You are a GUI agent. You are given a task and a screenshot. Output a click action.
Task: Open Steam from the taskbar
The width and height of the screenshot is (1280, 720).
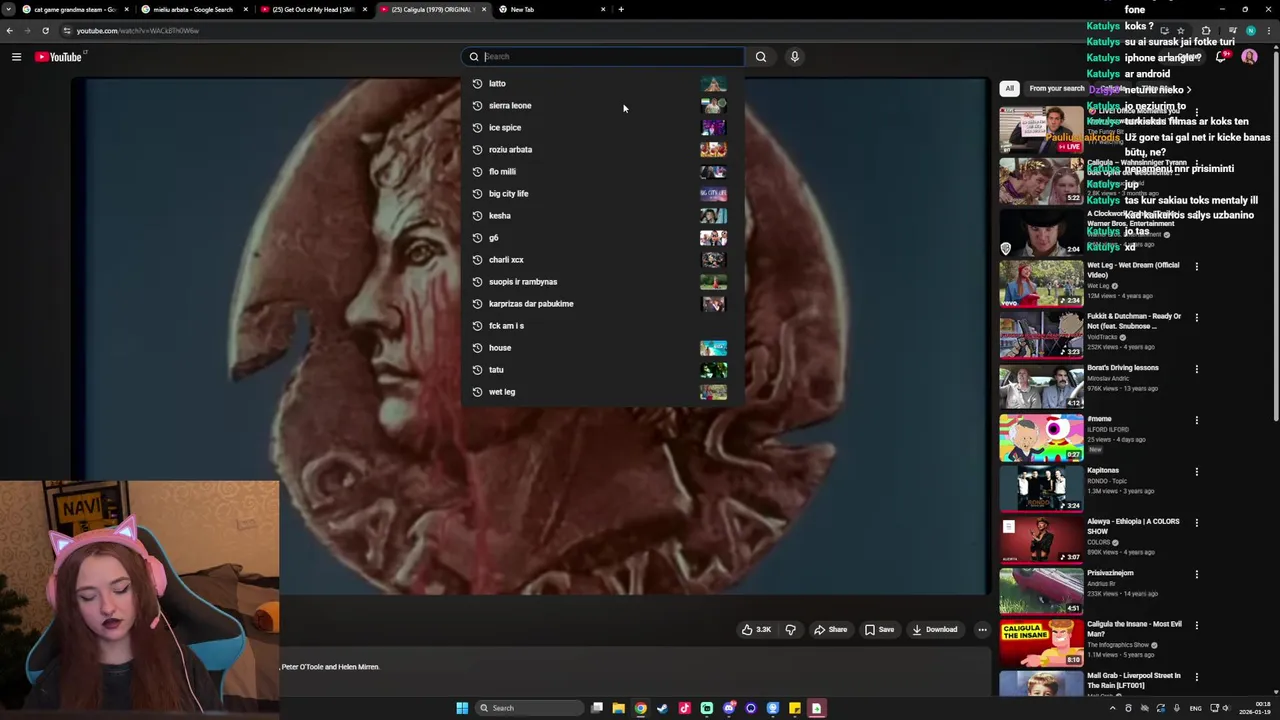(662, 708)
